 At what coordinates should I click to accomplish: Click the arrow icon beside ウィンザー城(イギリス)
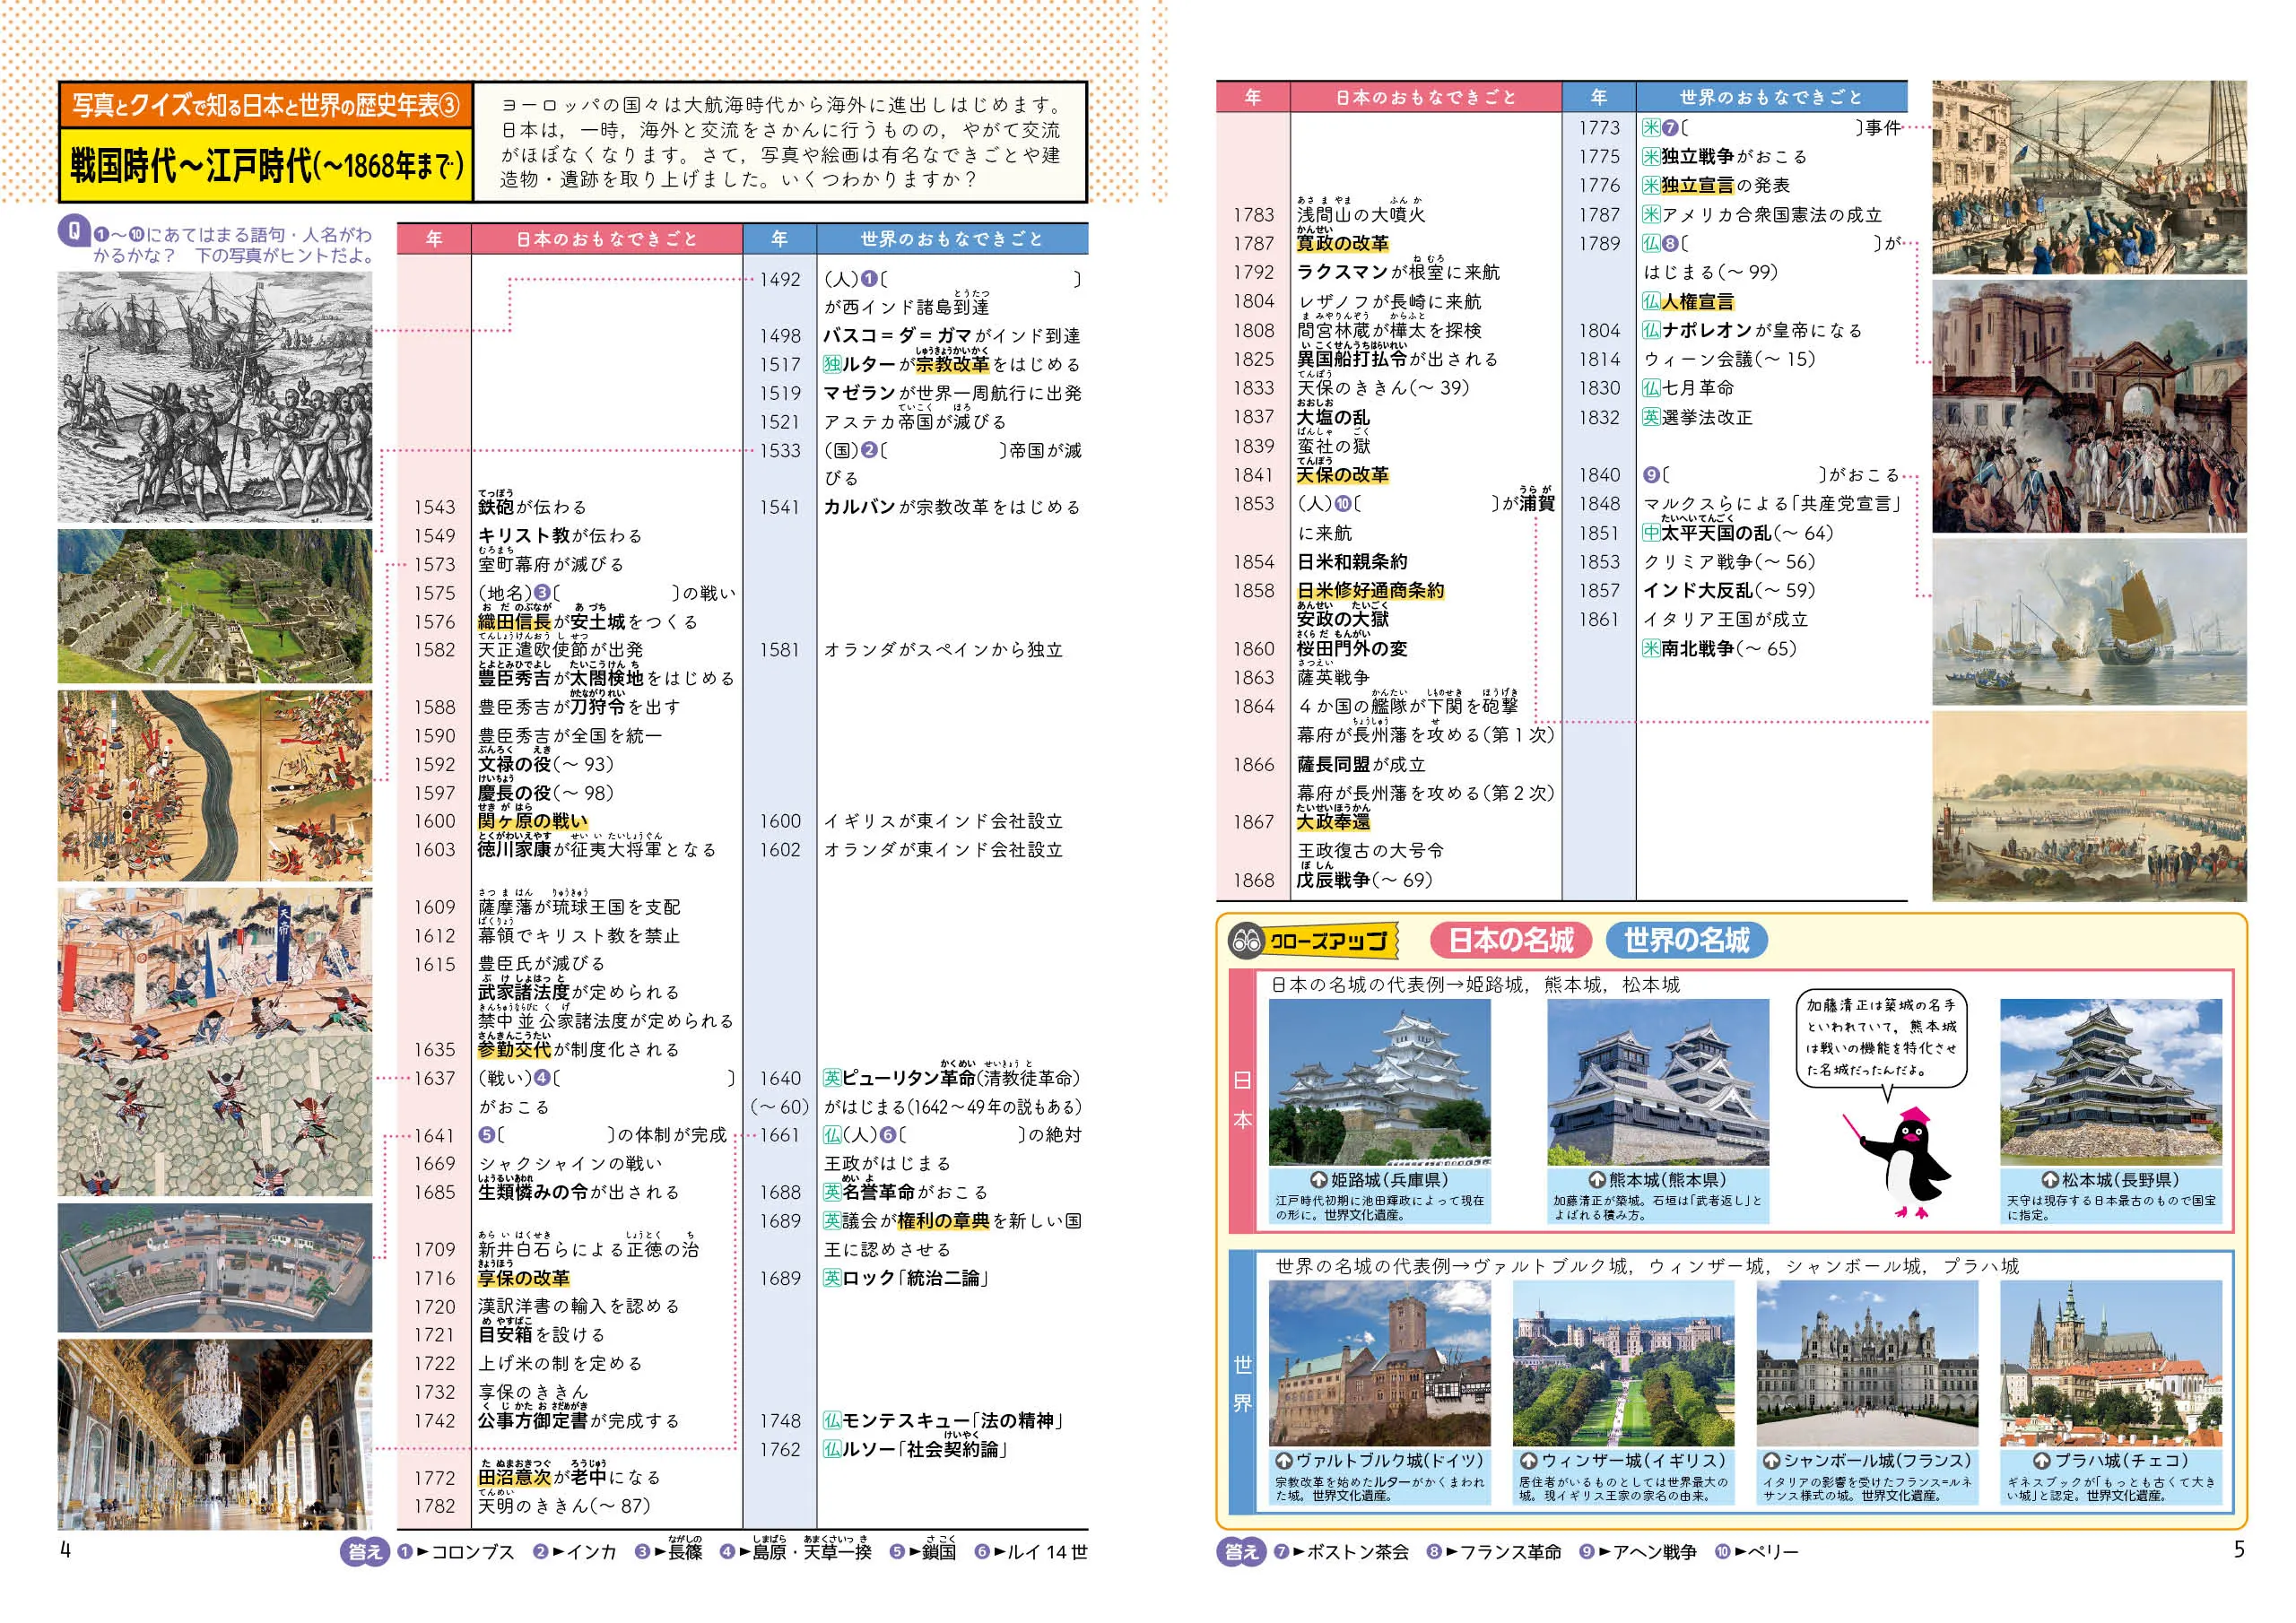[x=1528, y=1461]
